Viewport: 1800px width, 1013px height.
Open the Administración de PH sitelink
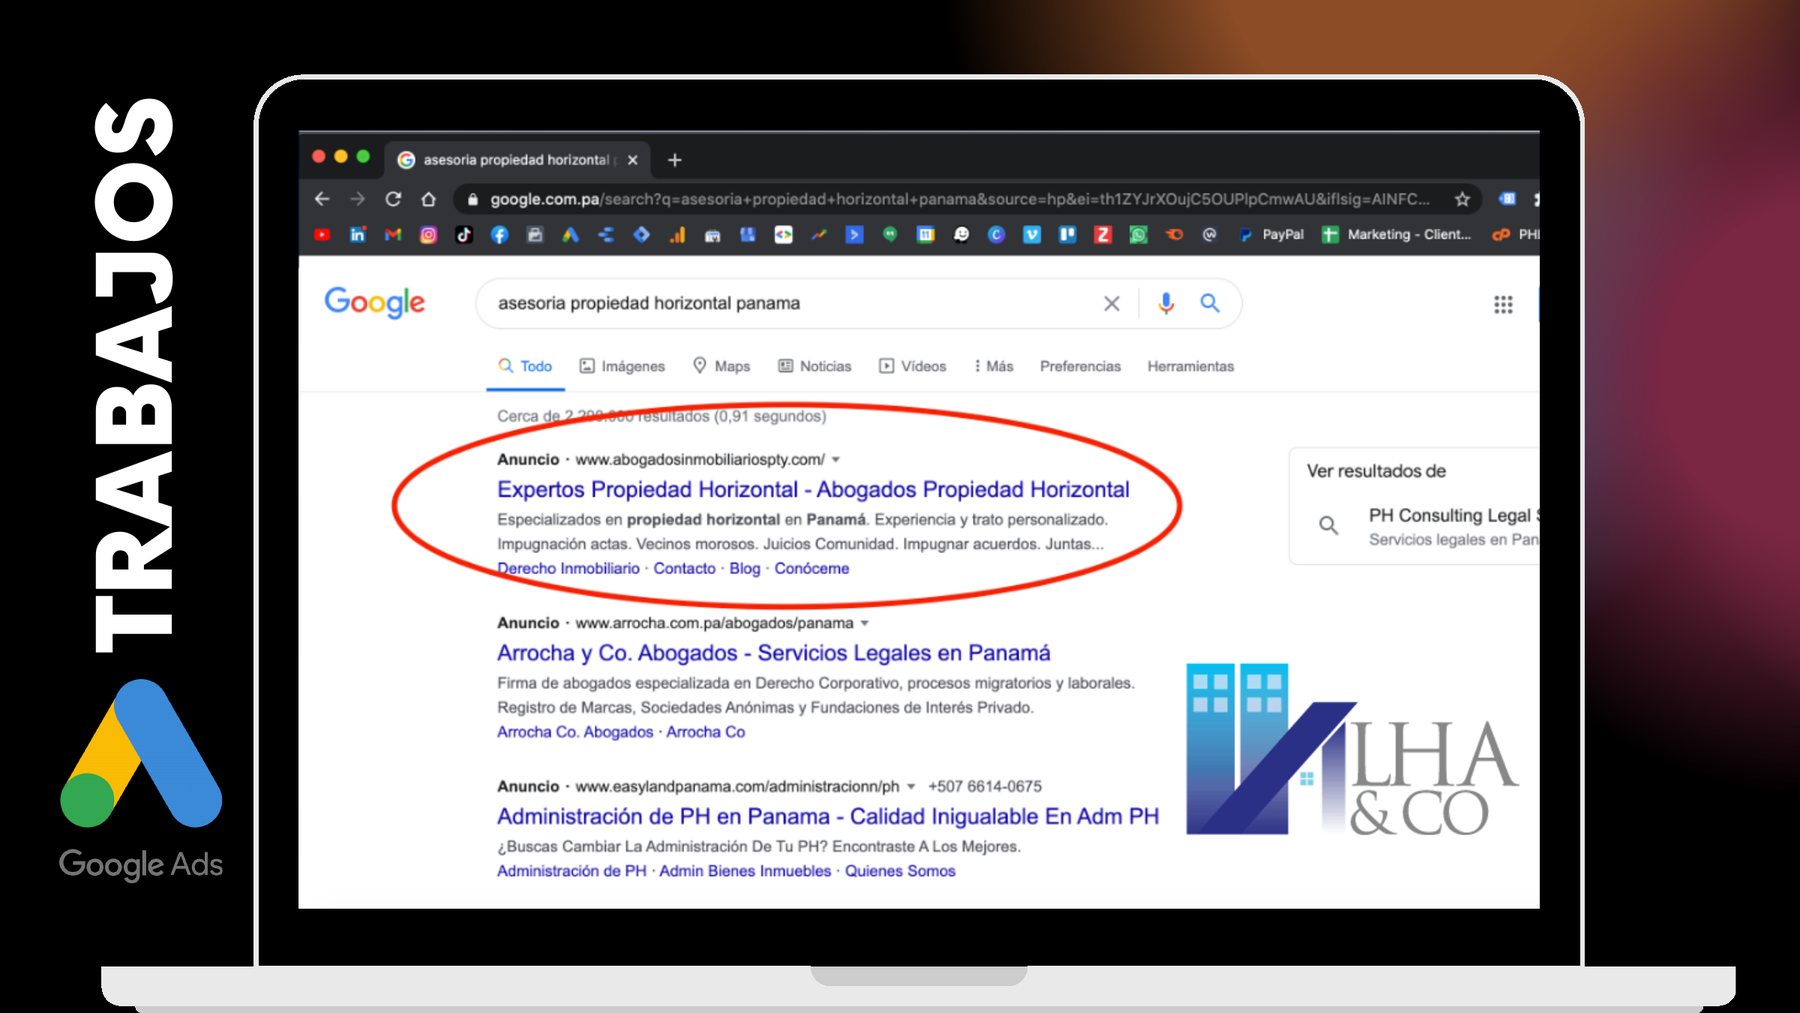[572, 871]
